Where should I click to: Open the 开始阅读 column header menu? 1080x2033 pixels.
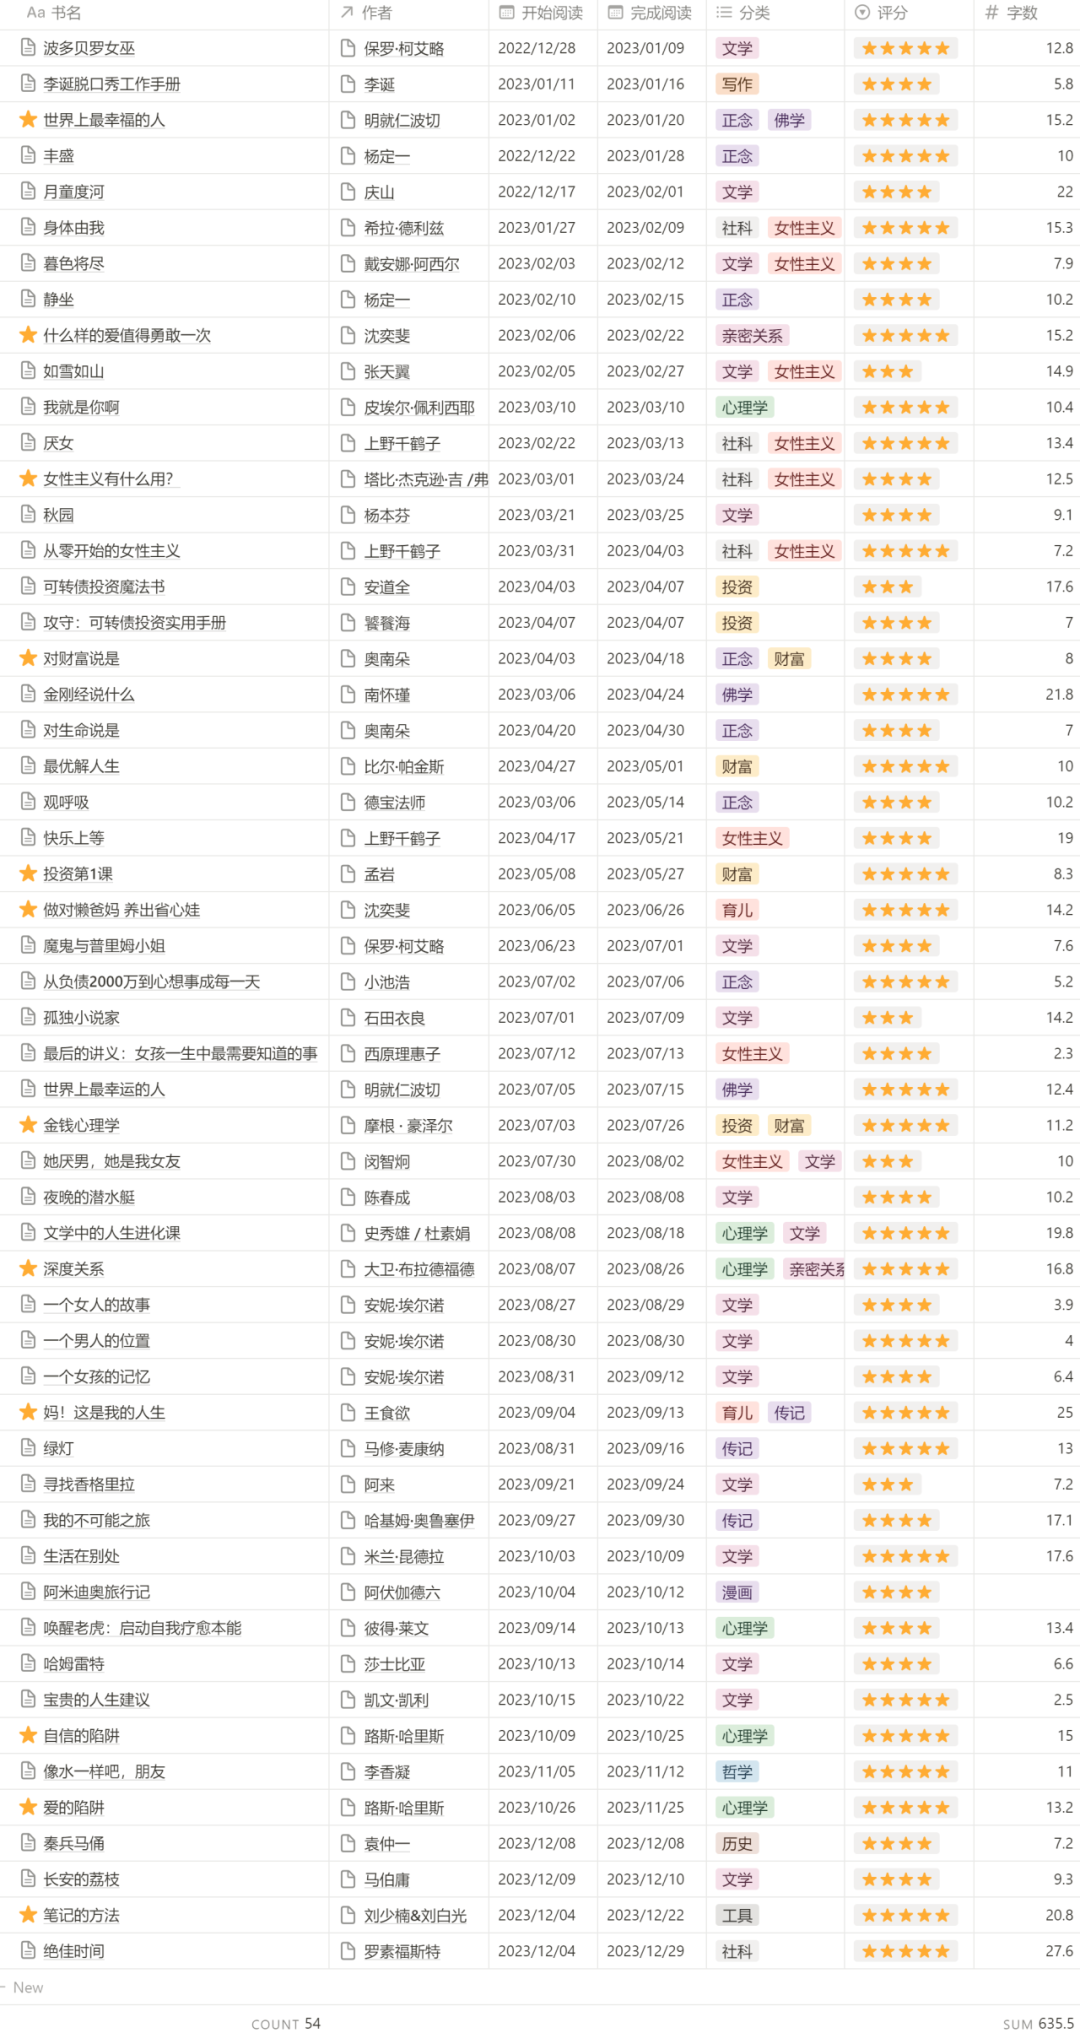[542, 13]
